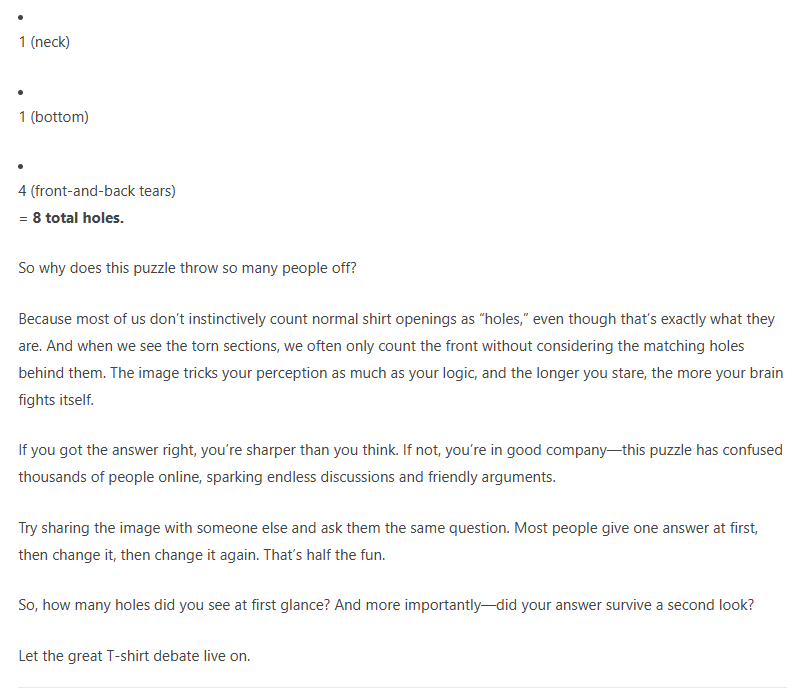Click the bullet above "1 (bottom)"
This screenshot has height=692, width=798.
coord(21,92)
